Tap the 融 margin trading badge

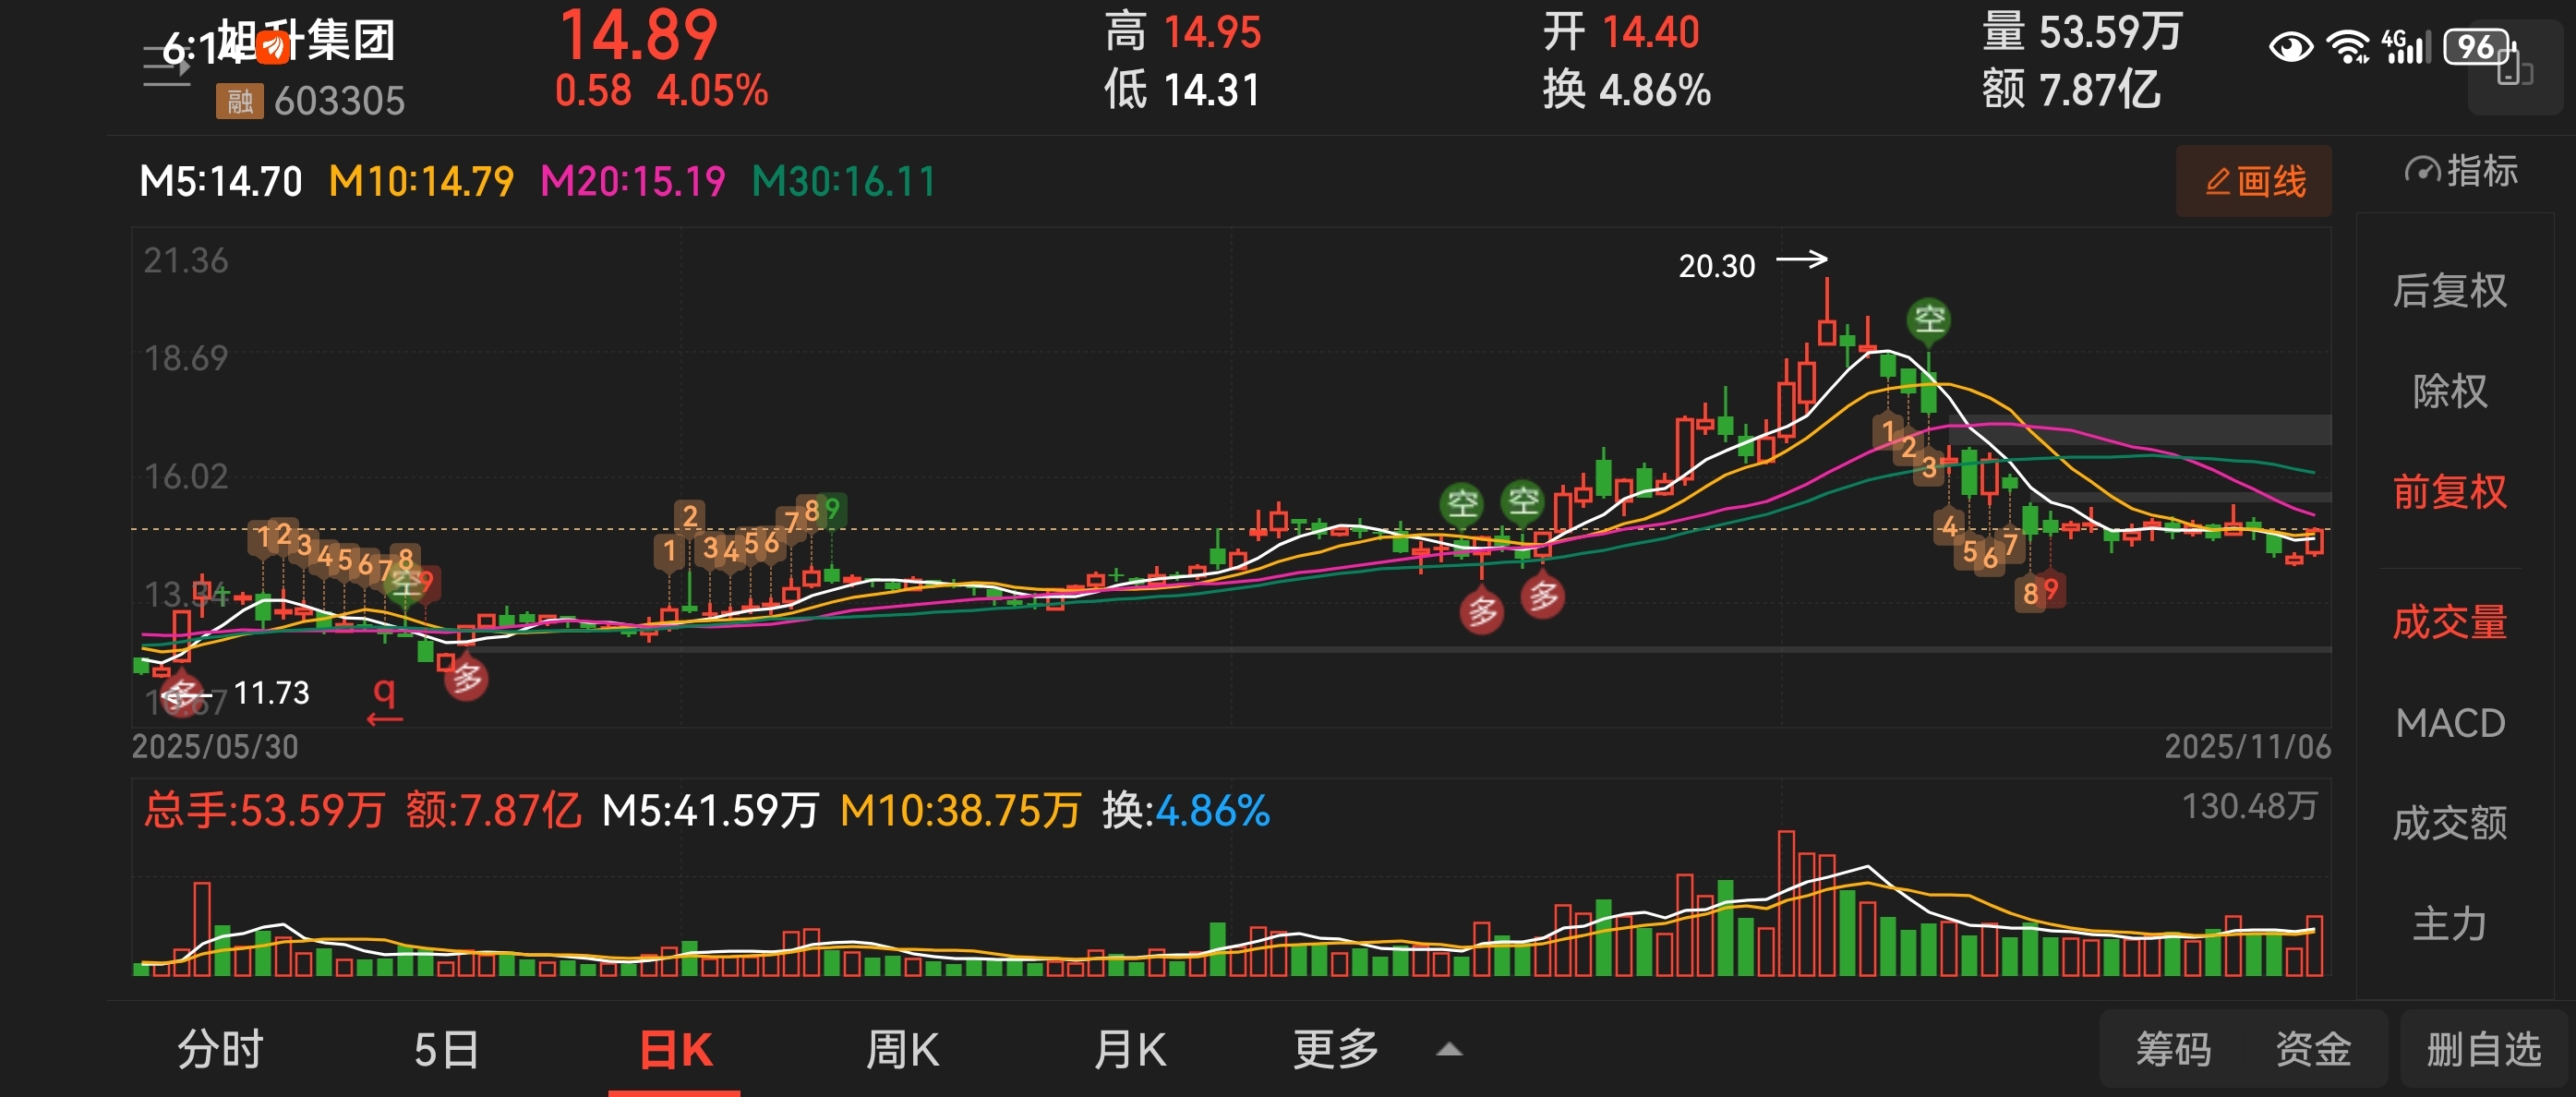(239, 101)
